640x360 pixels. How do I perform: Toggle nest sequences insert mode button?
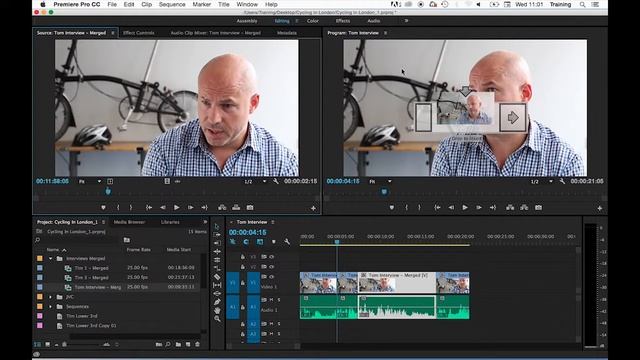(x=233, y=242)
